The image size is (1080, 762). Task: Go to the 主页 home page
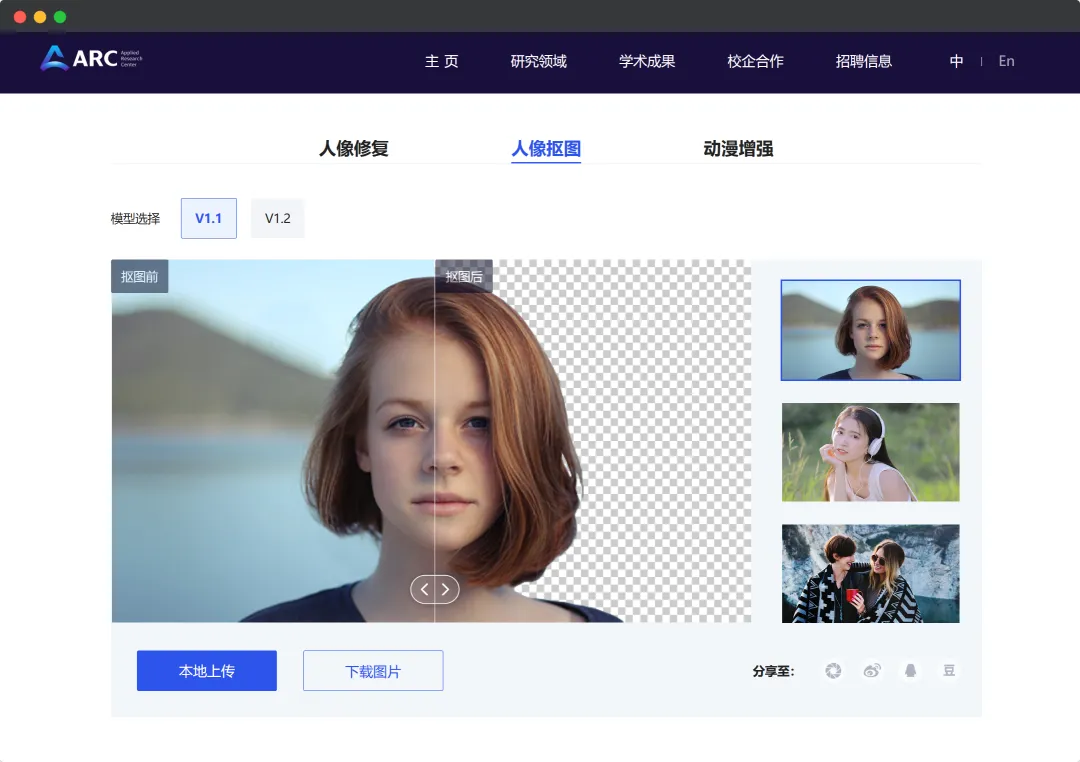(x=441, y=61)
